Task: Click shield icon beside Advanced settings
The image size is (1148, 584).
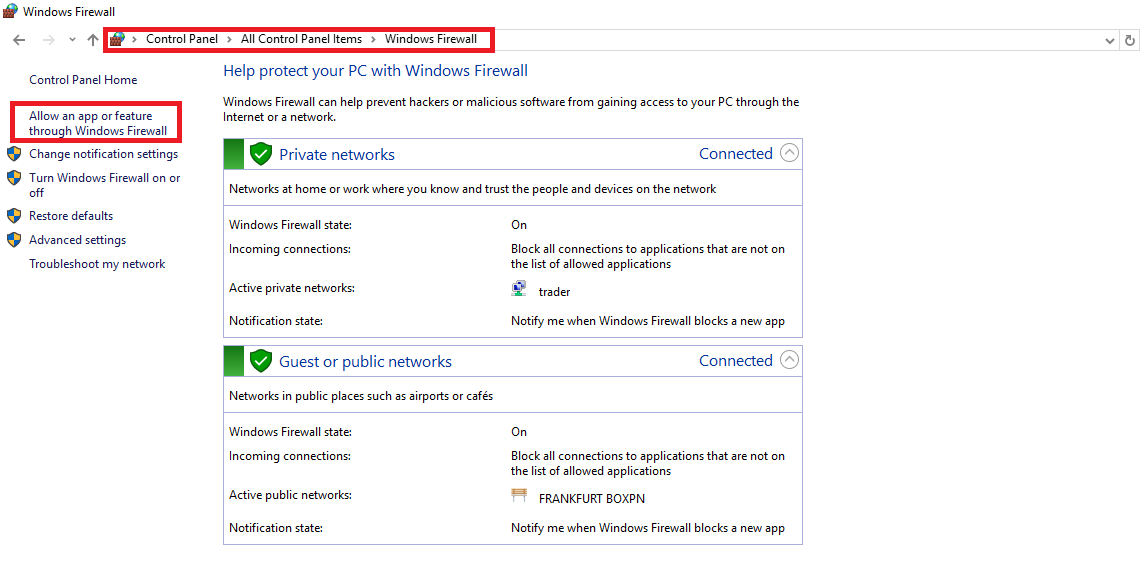Action: click(14, 240)
